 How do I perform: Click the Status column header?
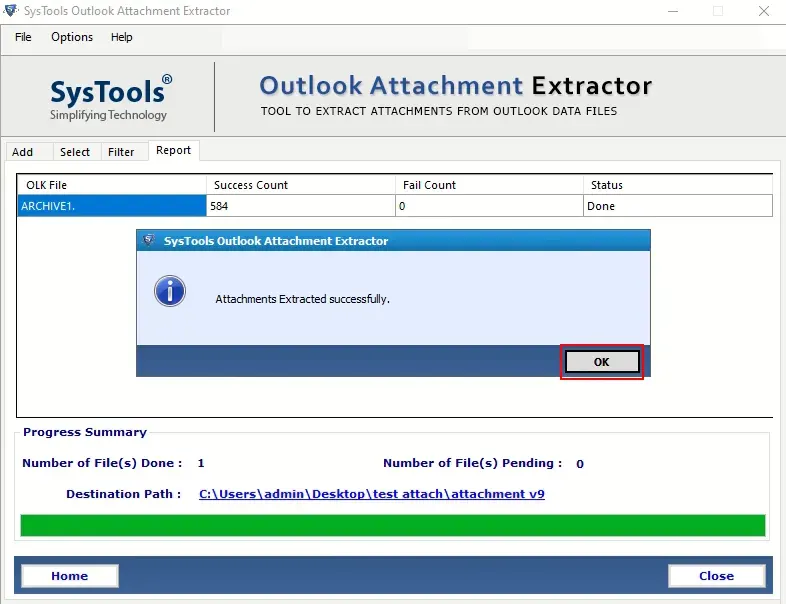point(678,185)
